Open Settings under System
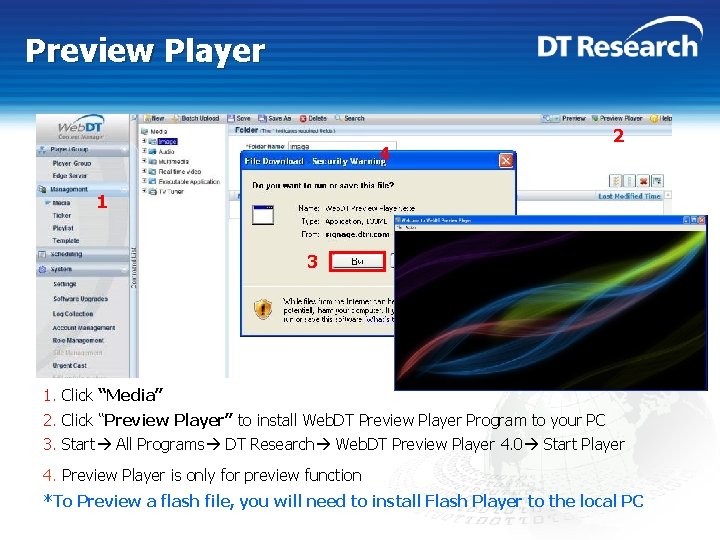 pos(65,284)
